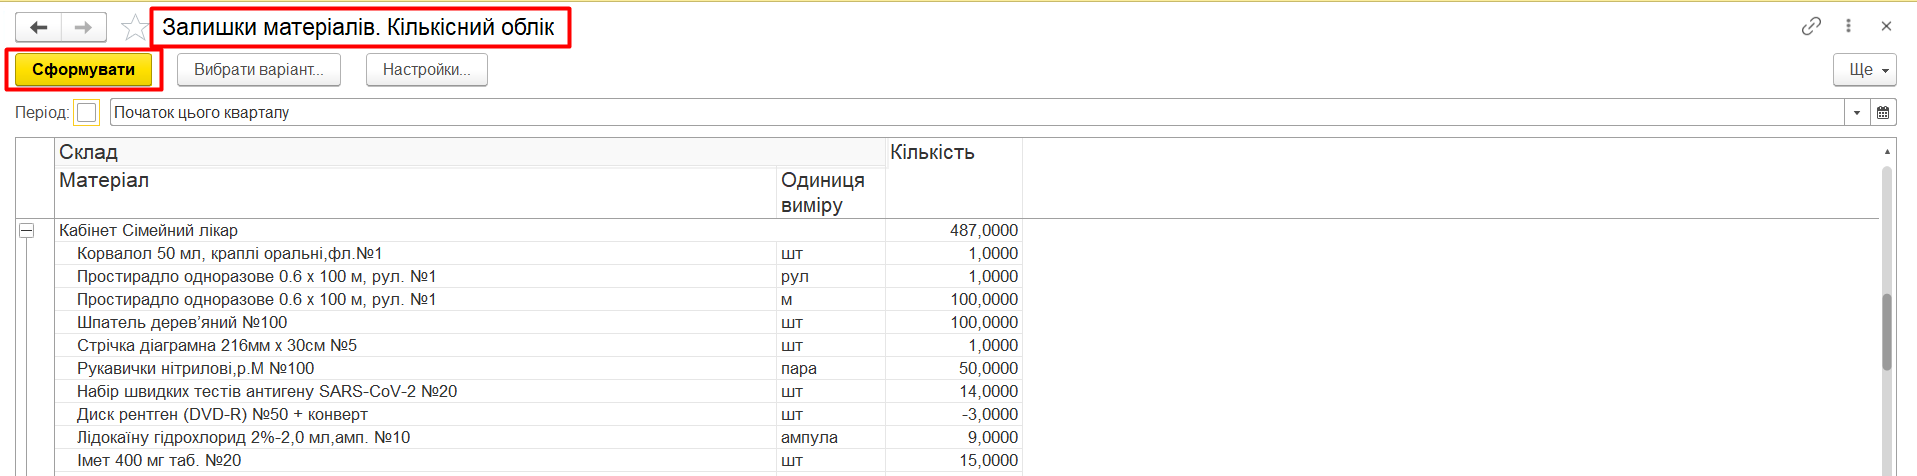
Task: Click the Кількість column header
Action: 932,153
